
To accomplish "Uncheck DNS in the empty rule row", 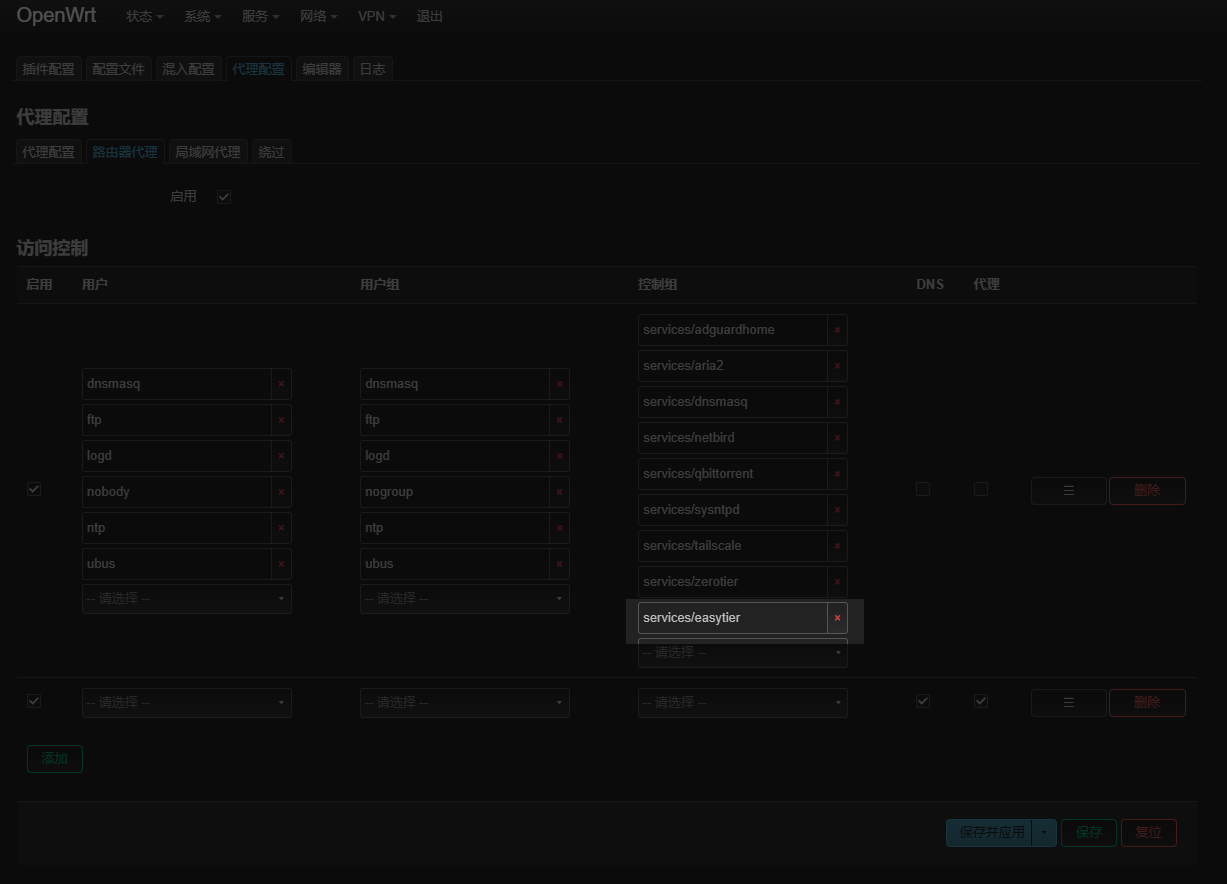I will [x=923, y=701].
